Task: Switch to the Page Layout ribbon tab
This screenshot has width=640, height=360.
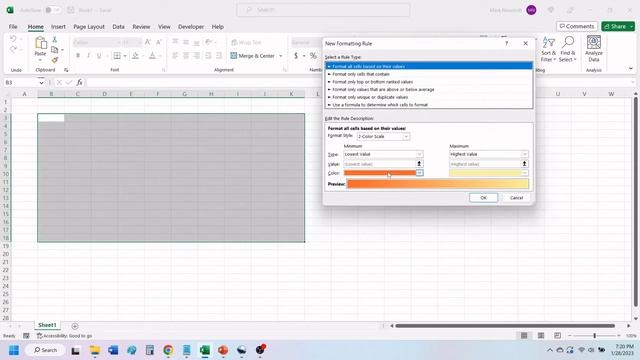Action: click(89, 27)
